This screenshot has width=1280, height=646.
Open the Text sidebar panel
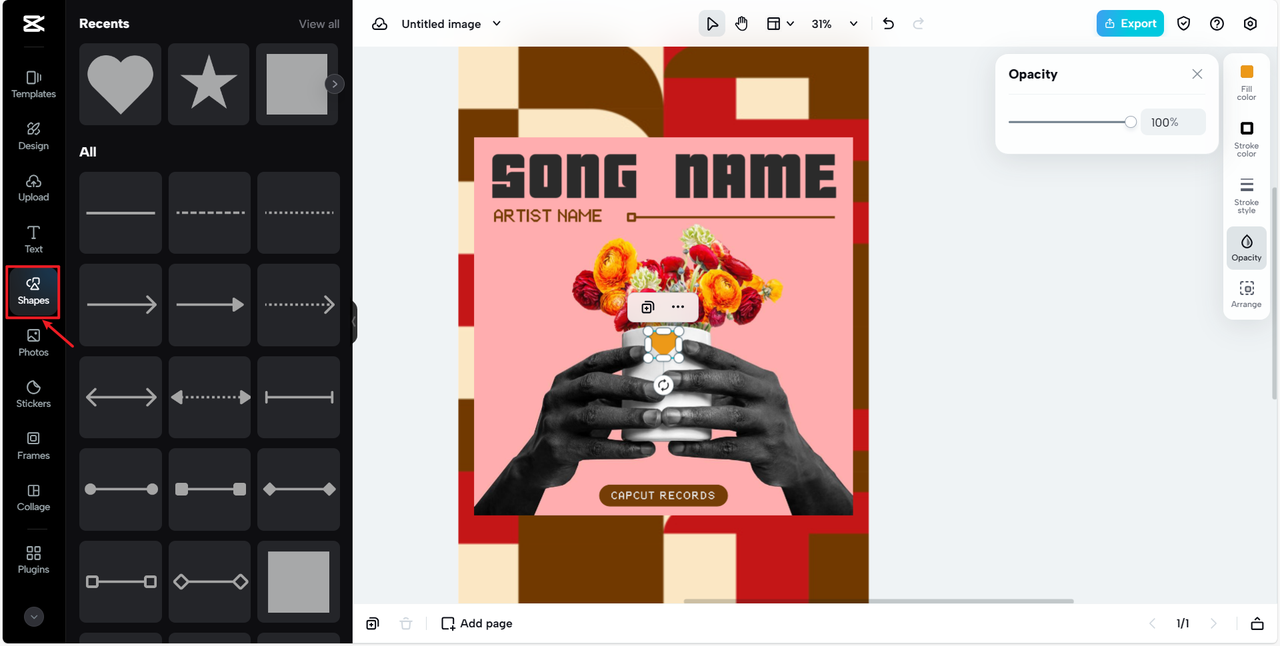tap(33, 240)
